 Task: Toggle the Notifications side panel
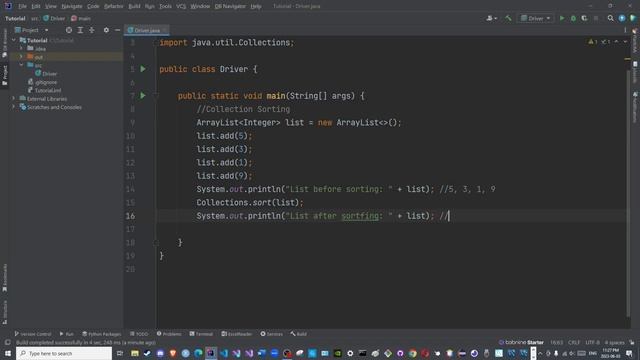tap(635, 107)
